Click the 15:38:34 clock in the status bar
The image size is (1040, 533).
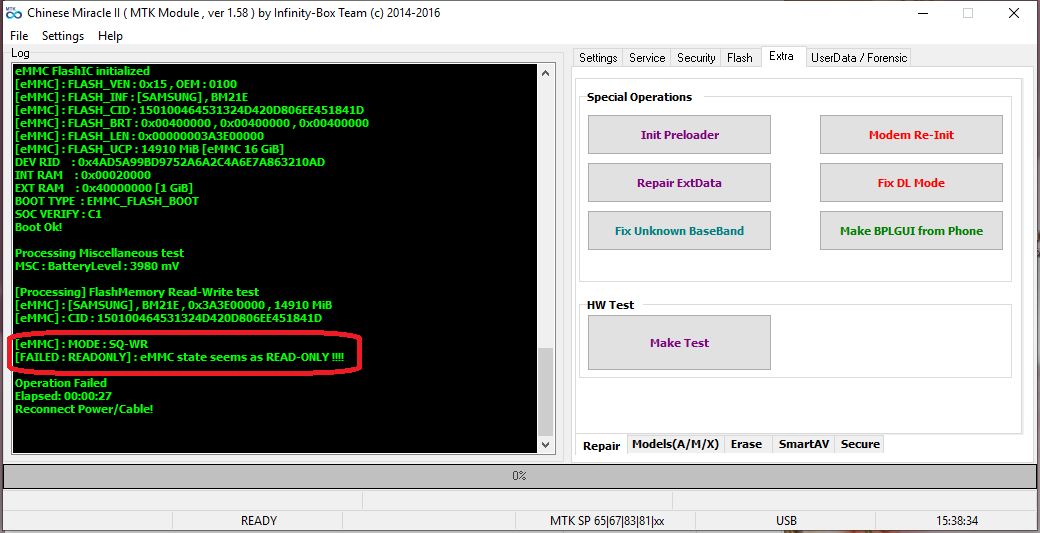coord(954,520)
